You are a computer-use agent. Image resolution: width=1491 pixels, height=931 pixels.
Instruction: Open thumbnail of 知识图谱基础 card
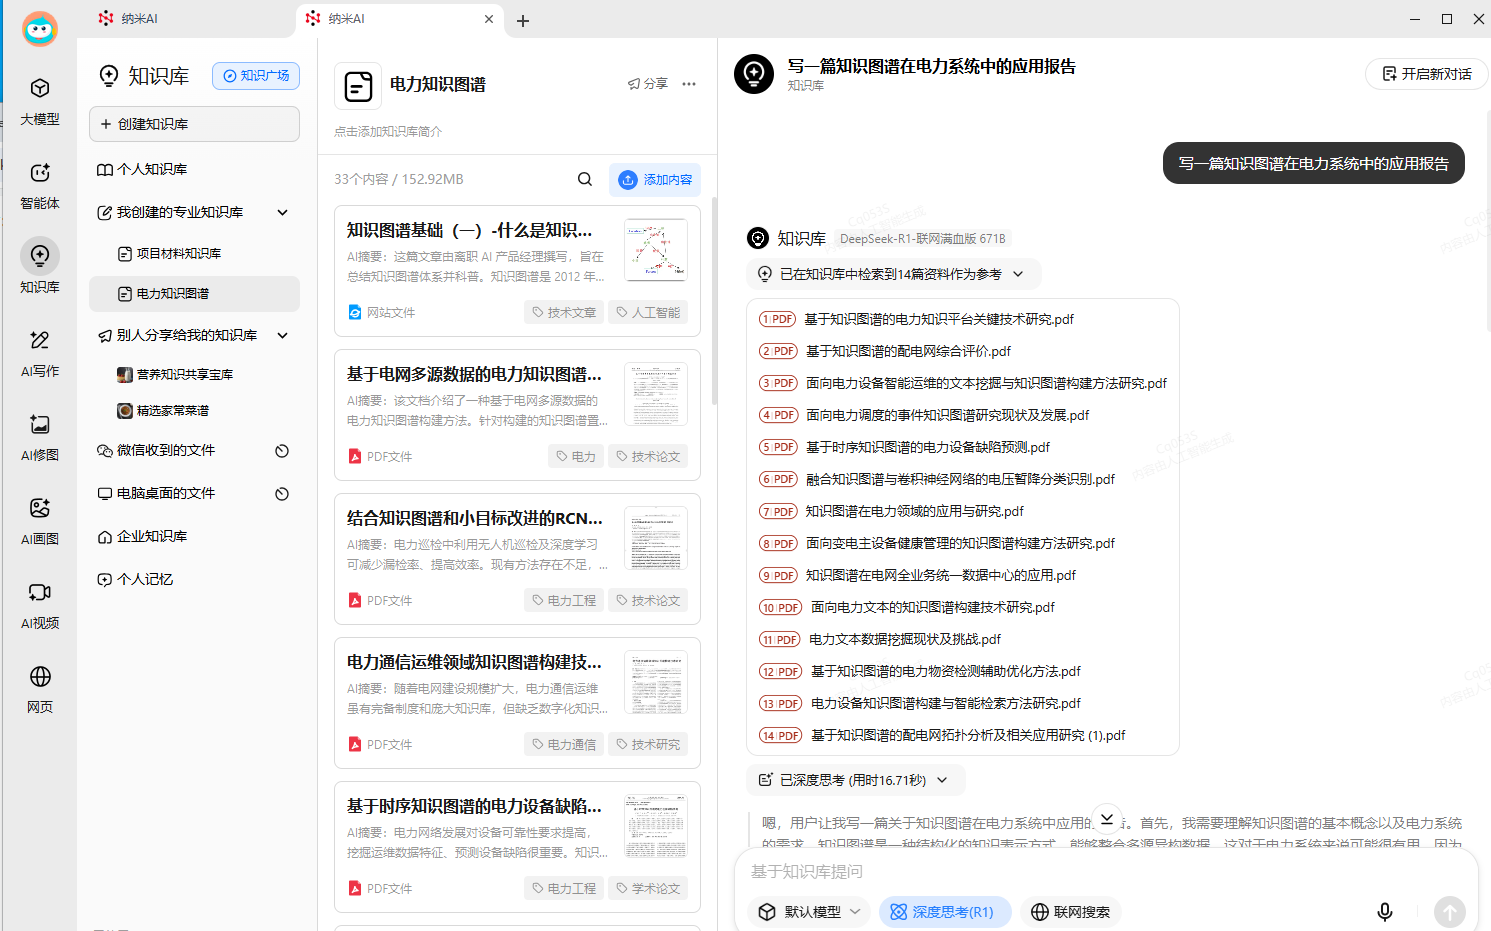[656, 250]
